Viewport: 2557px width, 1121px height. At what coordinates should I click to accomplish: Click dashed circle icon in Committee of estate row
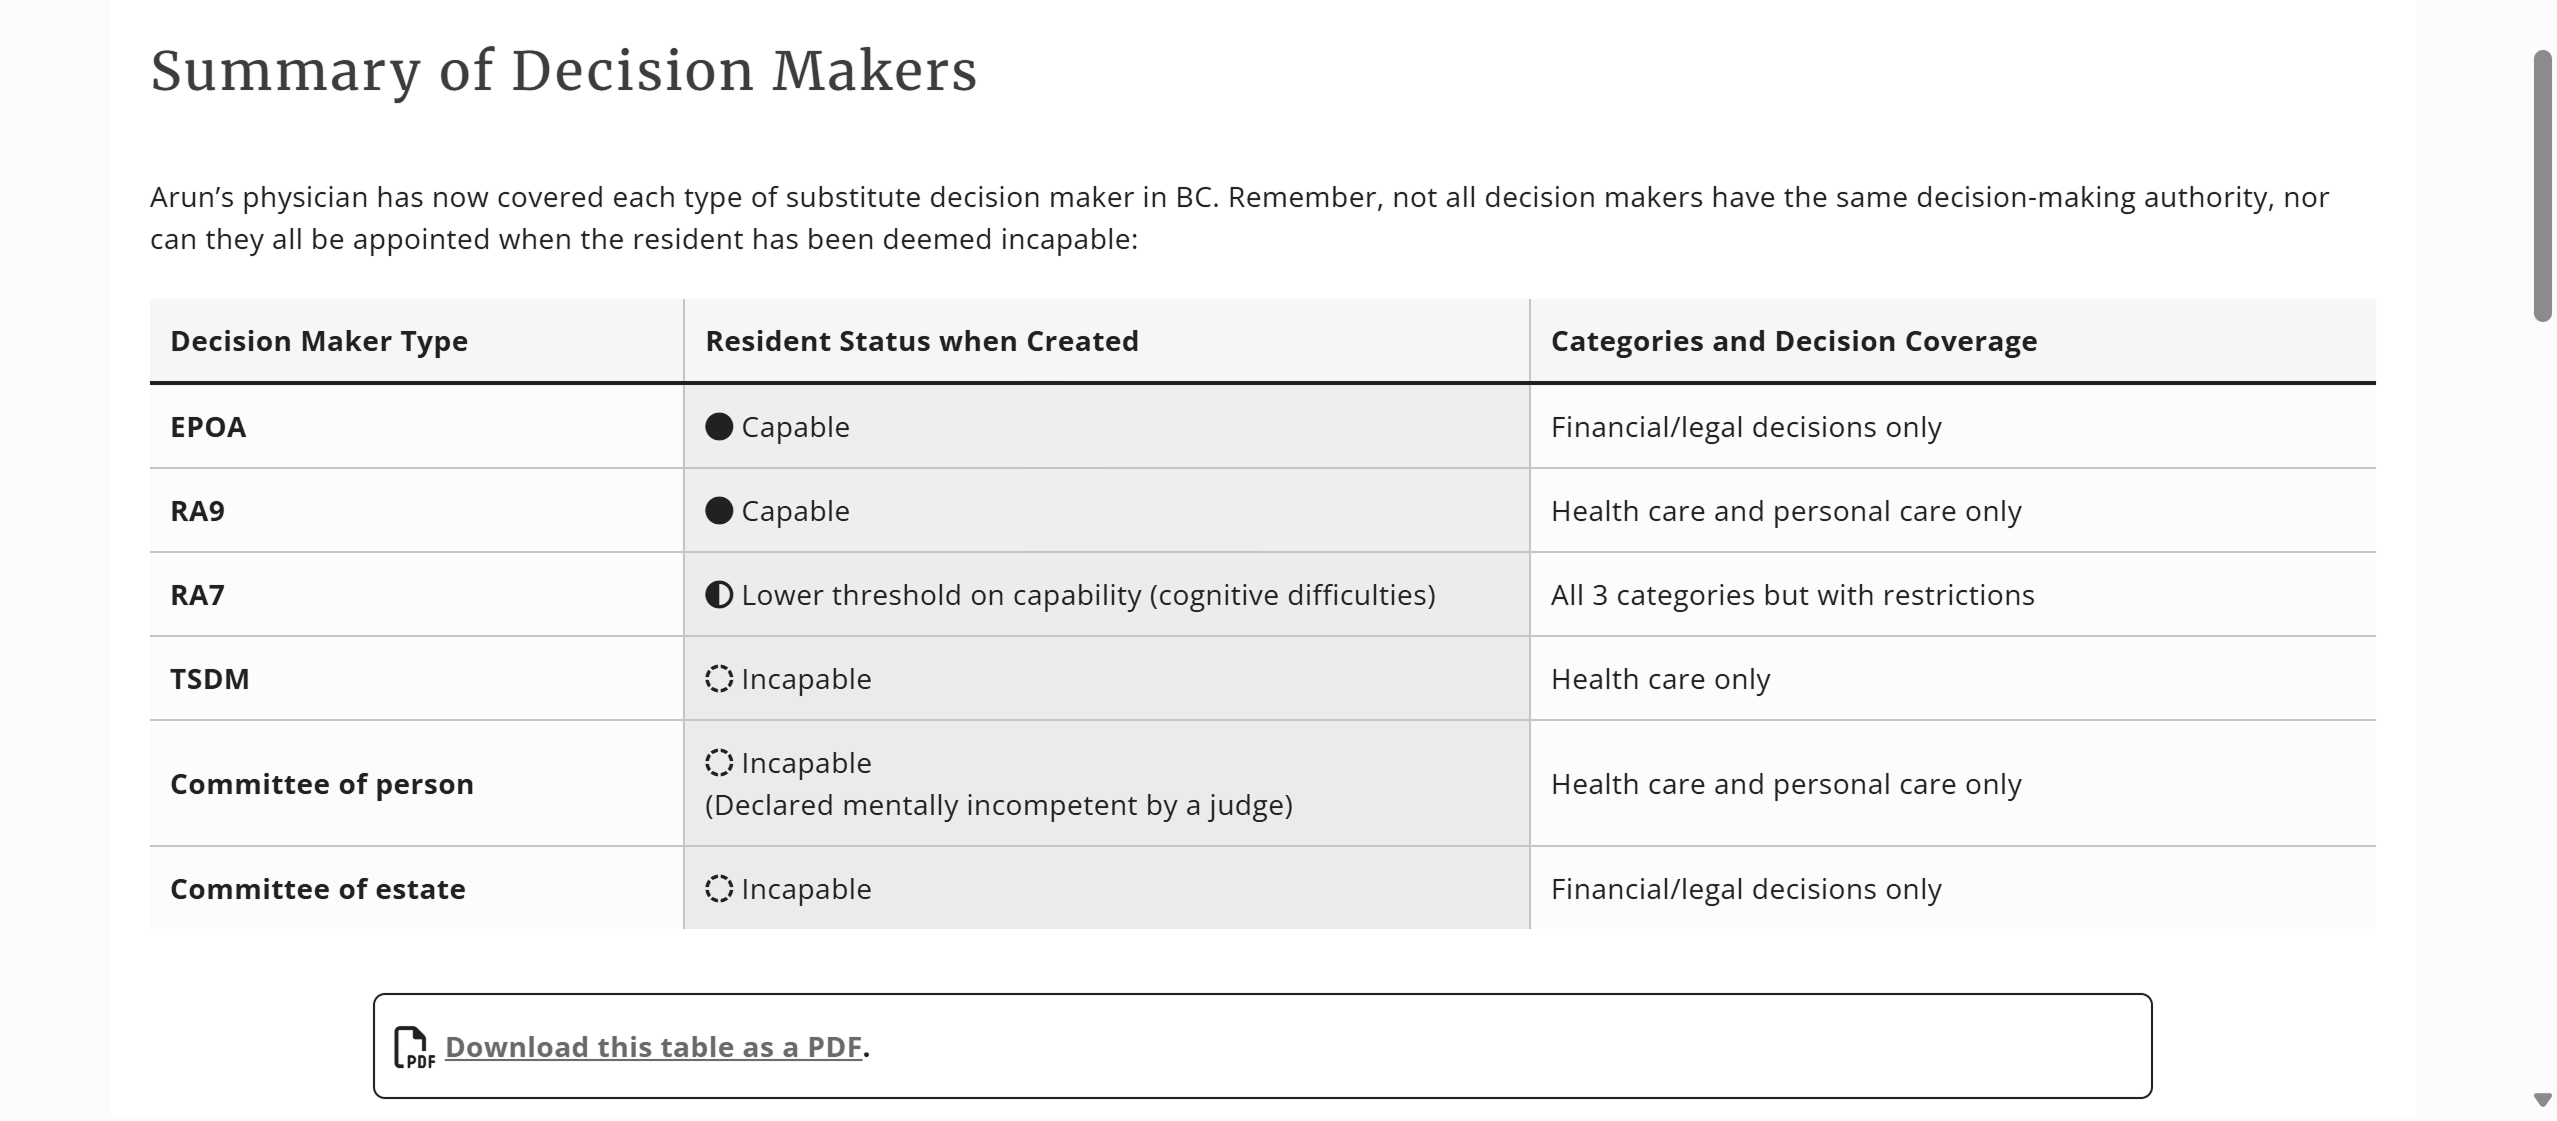click(719, 889)
